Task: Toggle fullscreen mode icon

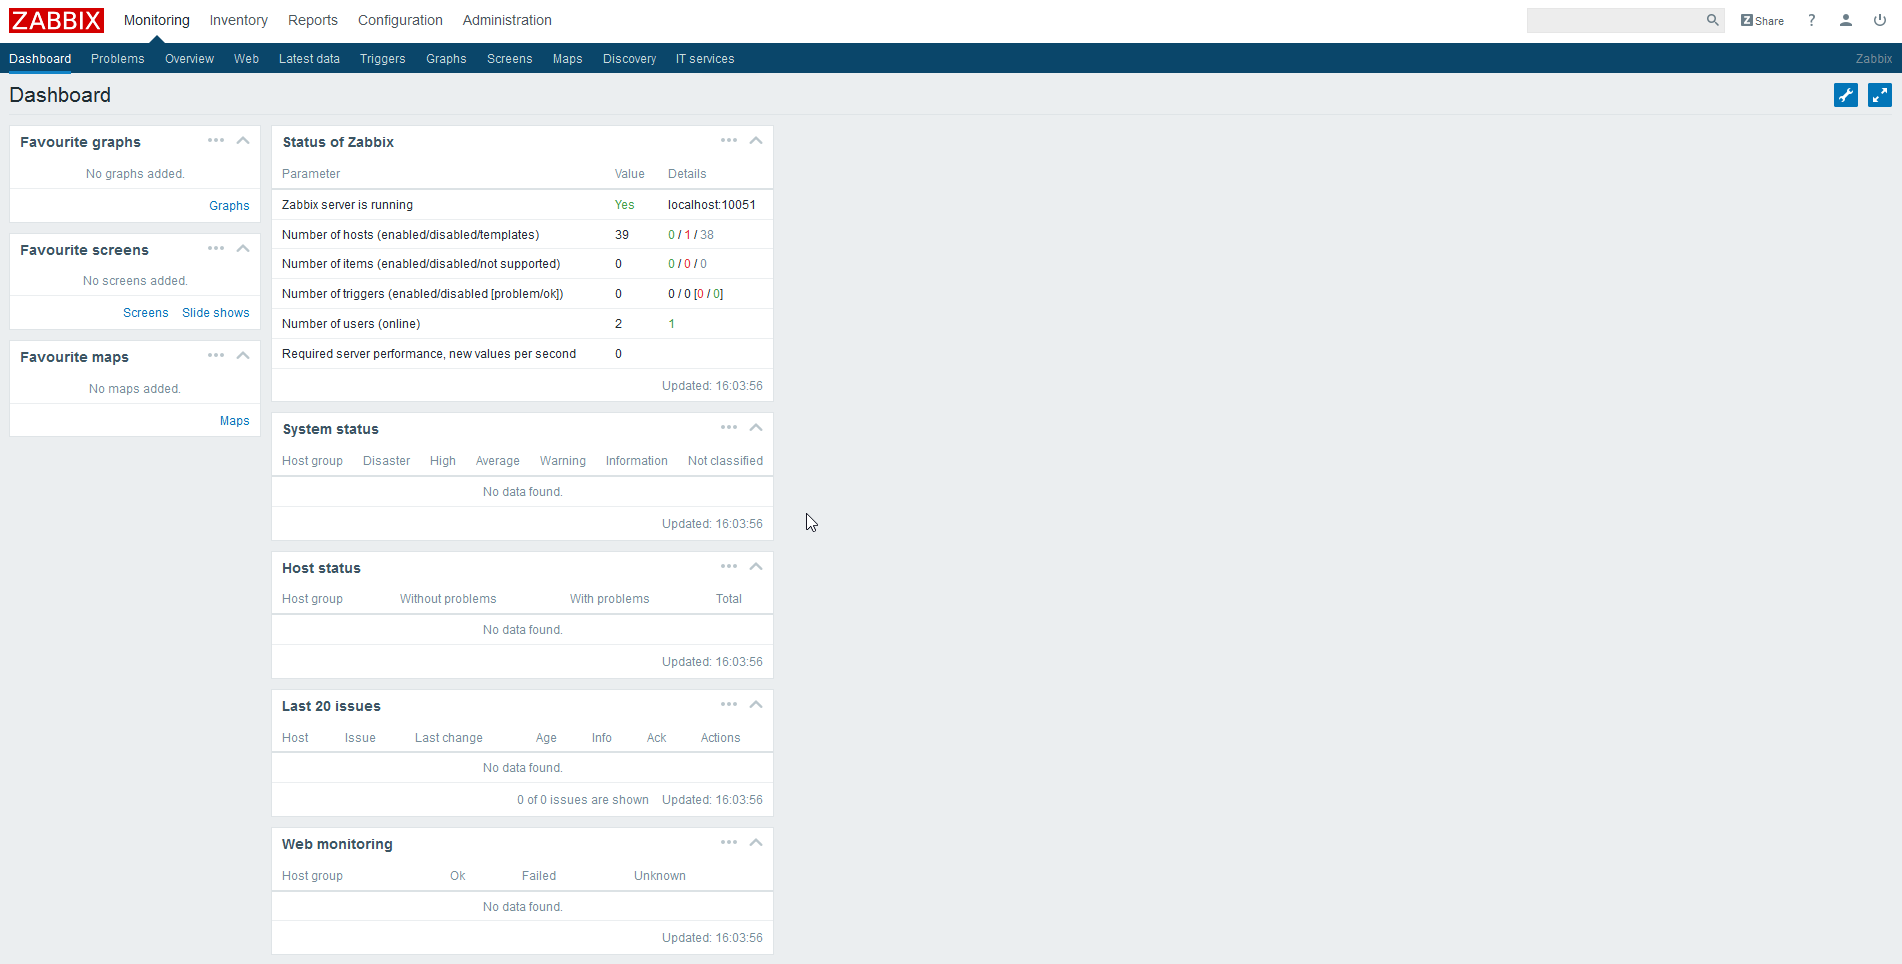Action: 1880,95
